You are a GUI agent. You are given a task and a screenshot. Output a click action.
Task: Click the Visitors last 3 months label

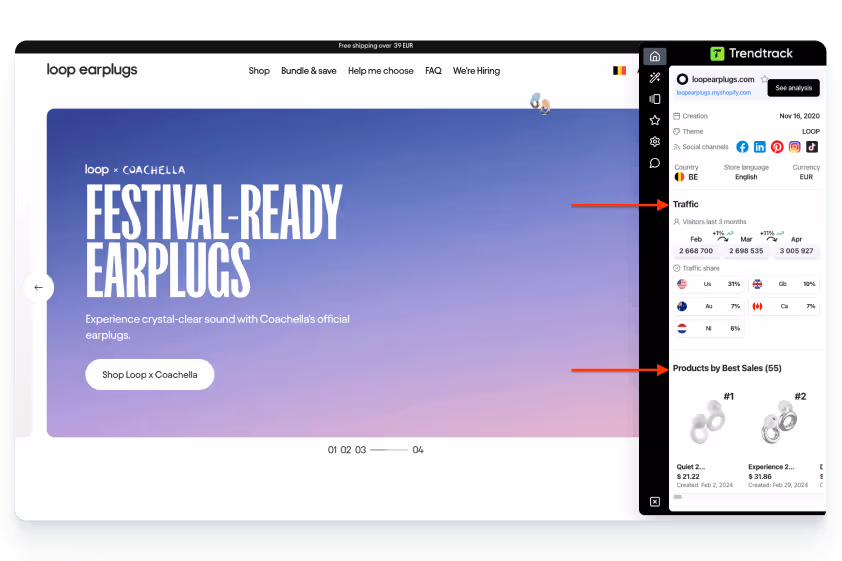[714, 221]
